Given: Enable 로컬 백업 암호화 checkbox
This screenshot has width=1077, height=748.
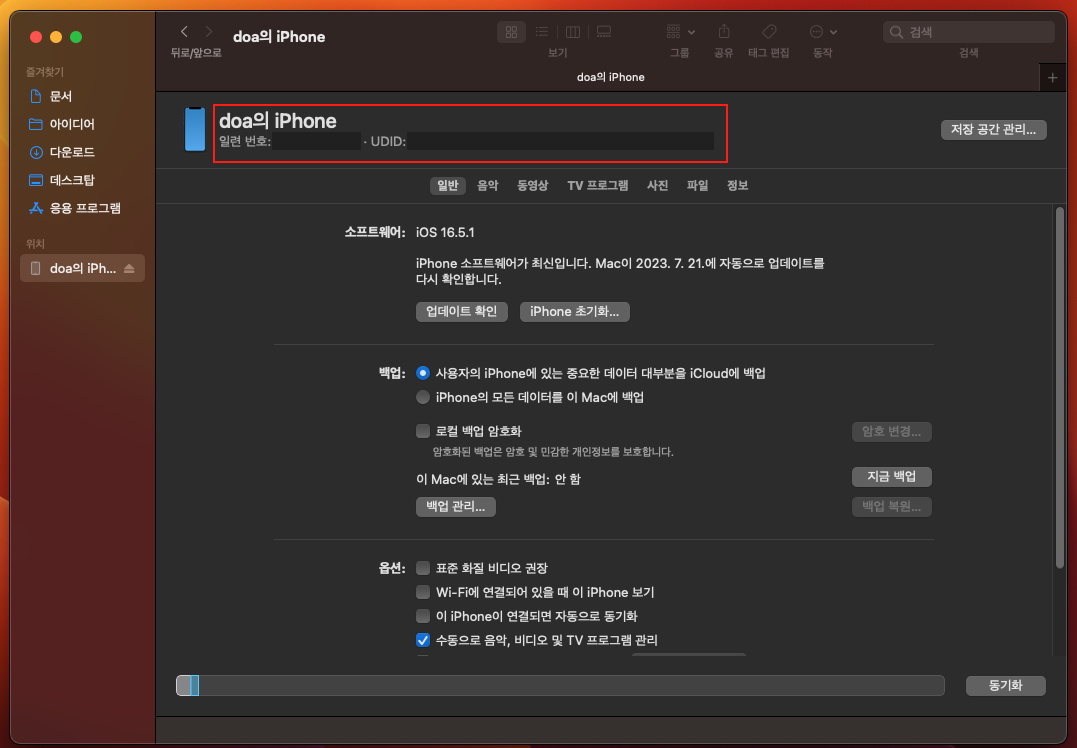Looking at the screenshot, I should pyautogui.click(x=423, y=431).
